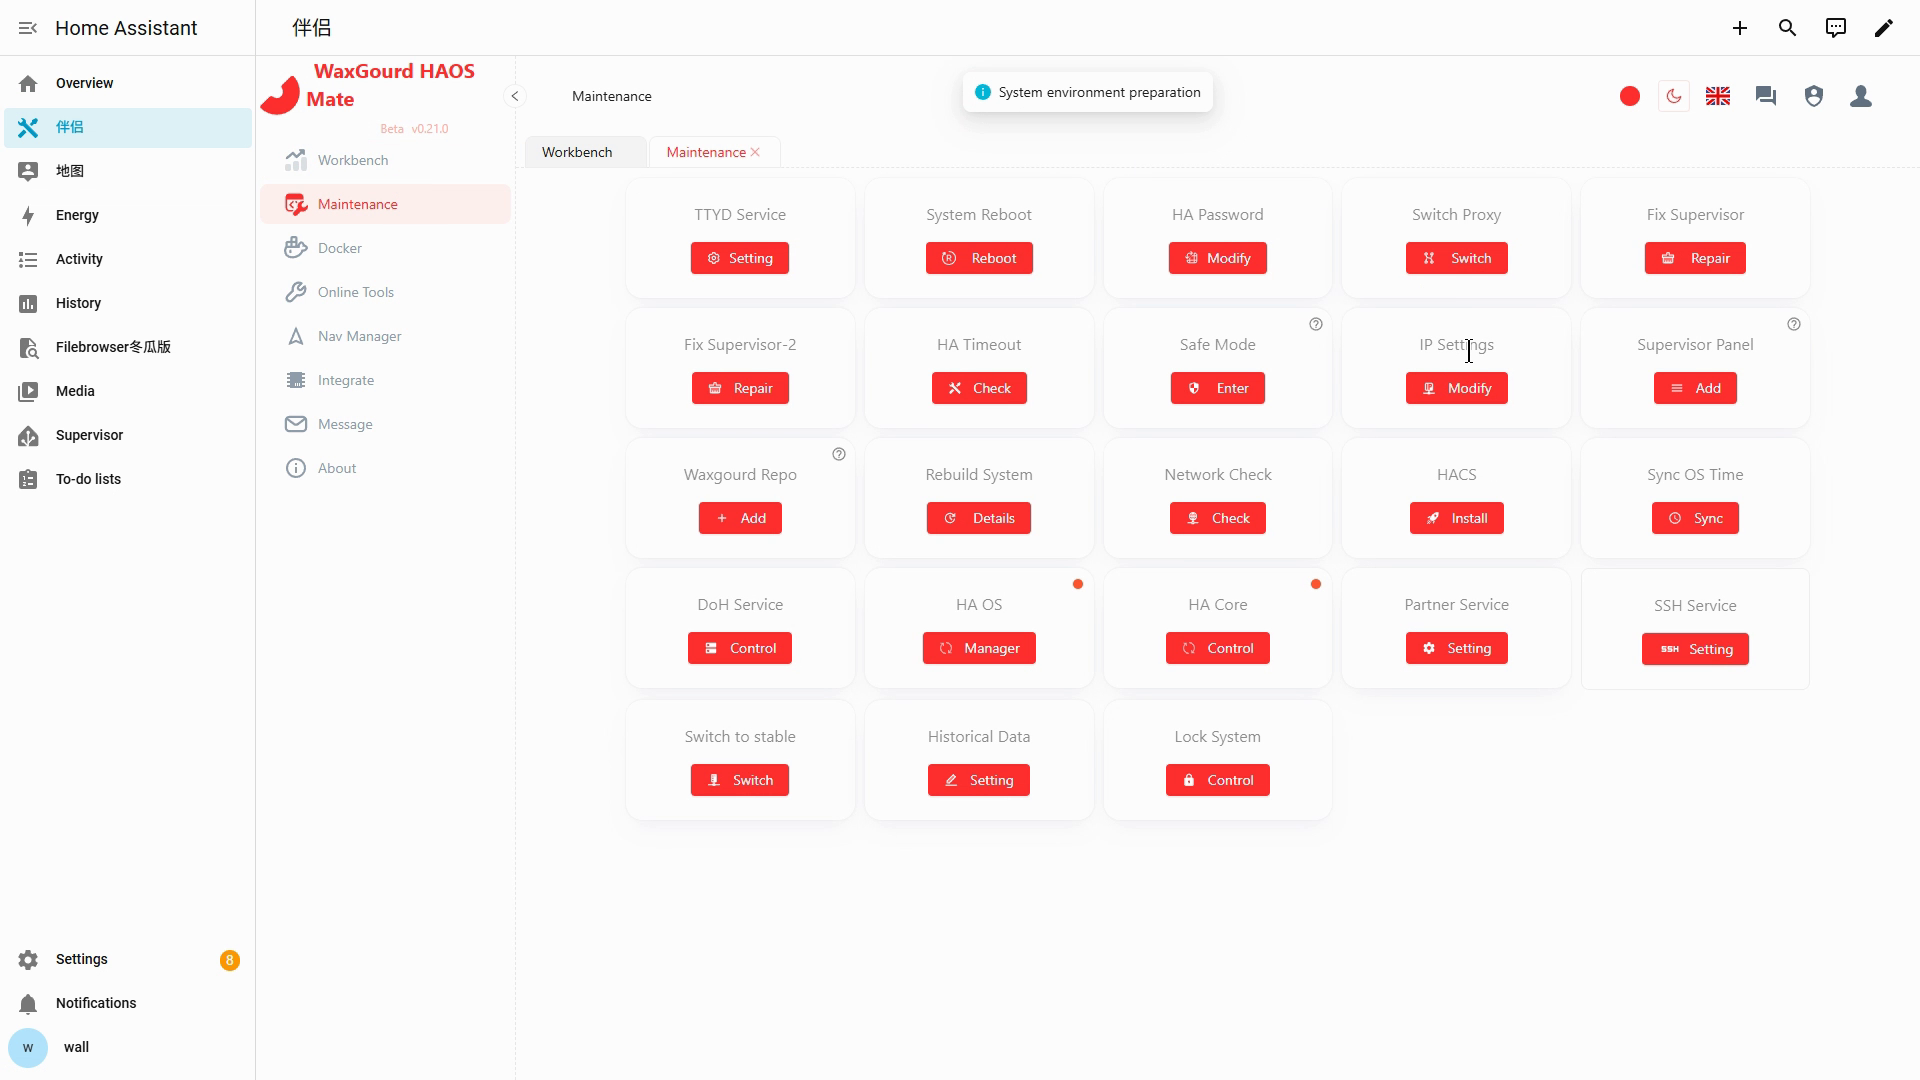Click HACS Install button
The image size is (1920, 1080).
pyautogui.click(x=1457, y=518)
